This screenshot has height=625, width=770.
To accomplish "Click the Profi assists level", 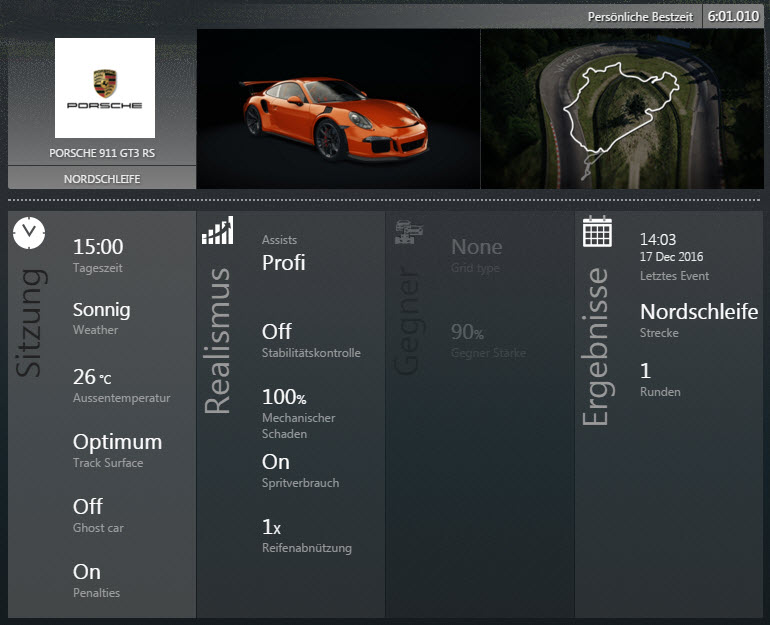I will 284,263.
